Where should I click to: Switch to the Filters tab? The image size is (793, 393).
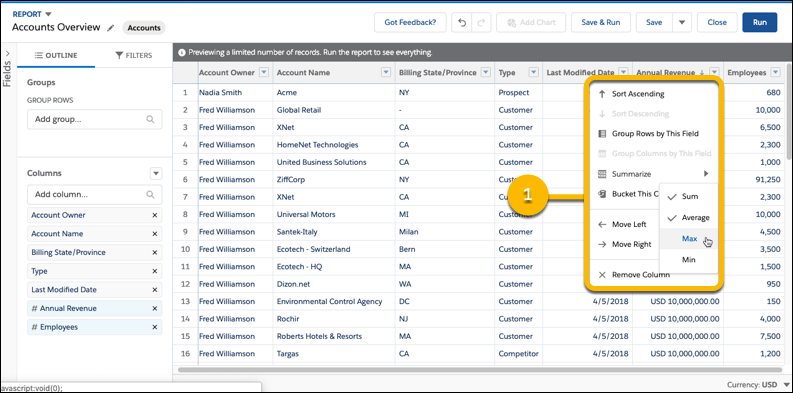point(134,55)
